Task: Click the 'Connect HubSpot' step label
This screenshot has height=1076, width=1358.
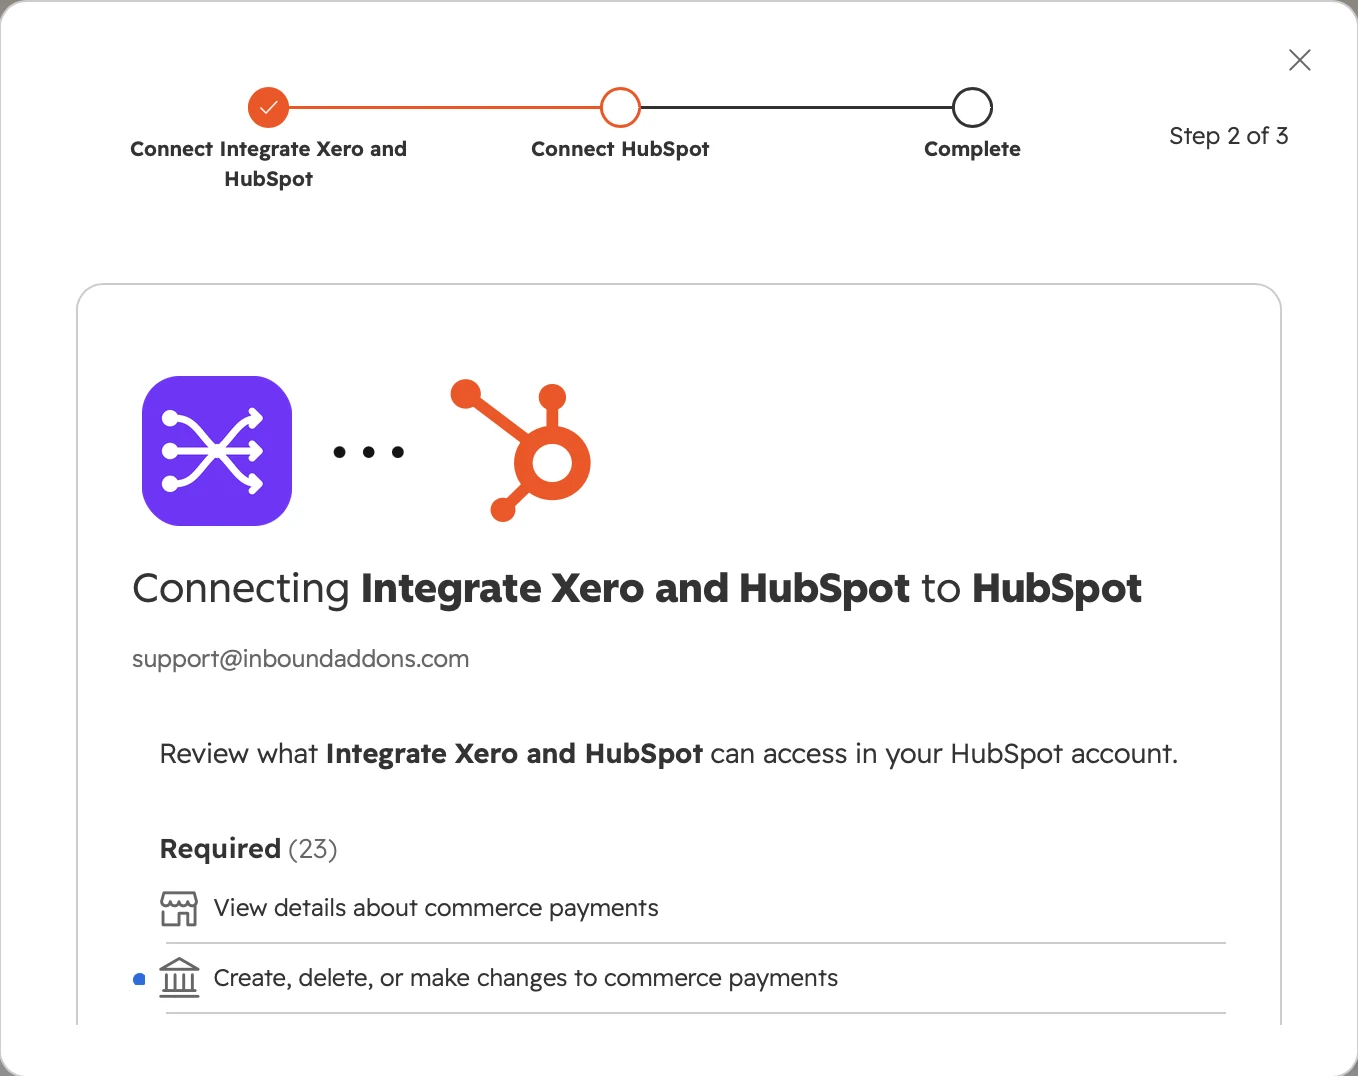Action: (620, 149)
